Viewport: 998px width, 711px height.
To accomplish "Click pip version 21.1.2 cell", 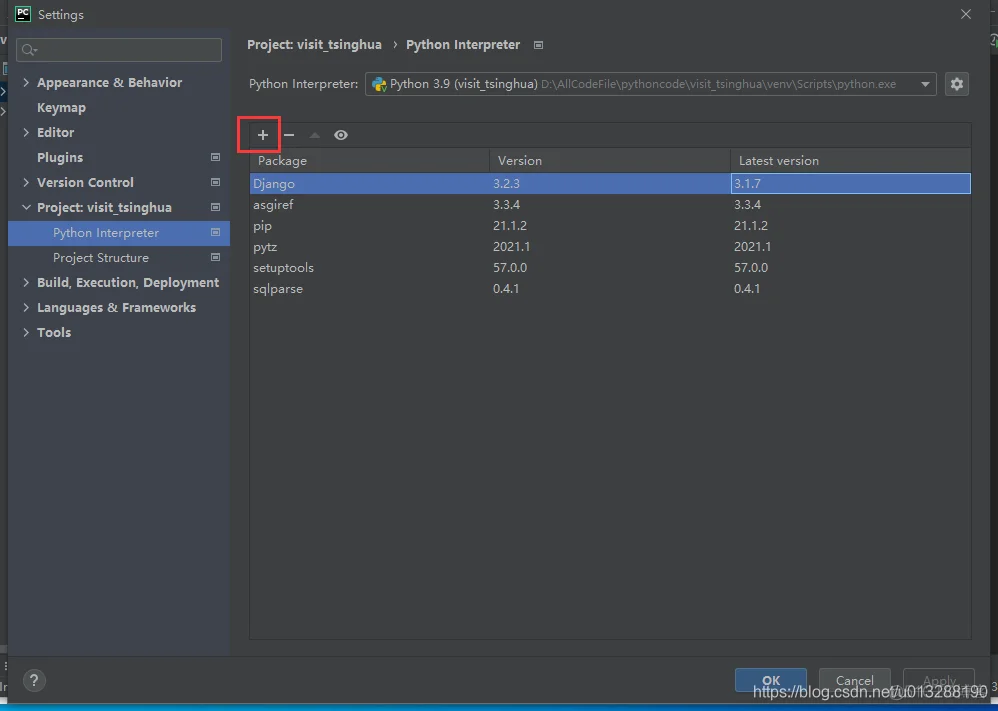I will [610, 225].
